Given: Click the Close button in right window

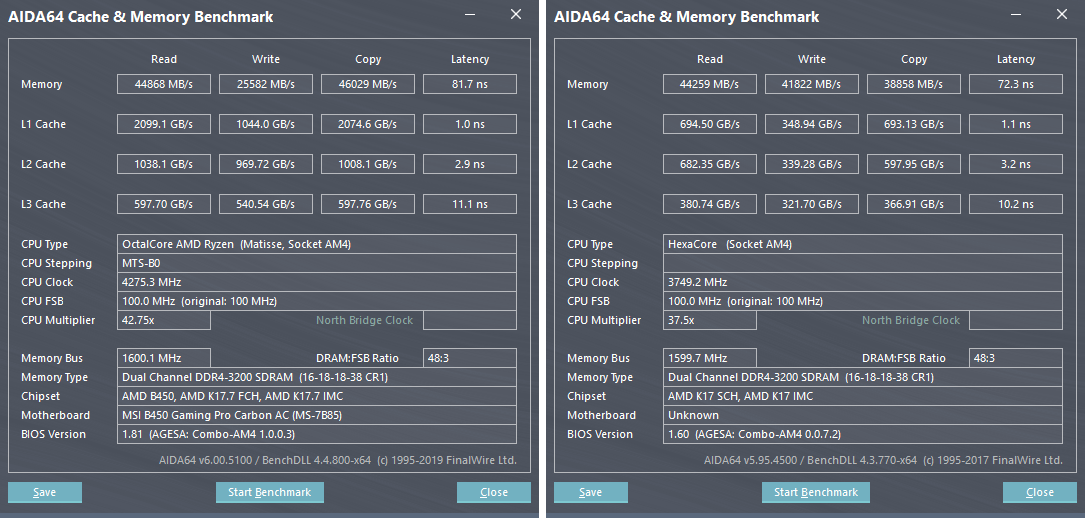Looking at the screenshot, I should point(1040,492).
